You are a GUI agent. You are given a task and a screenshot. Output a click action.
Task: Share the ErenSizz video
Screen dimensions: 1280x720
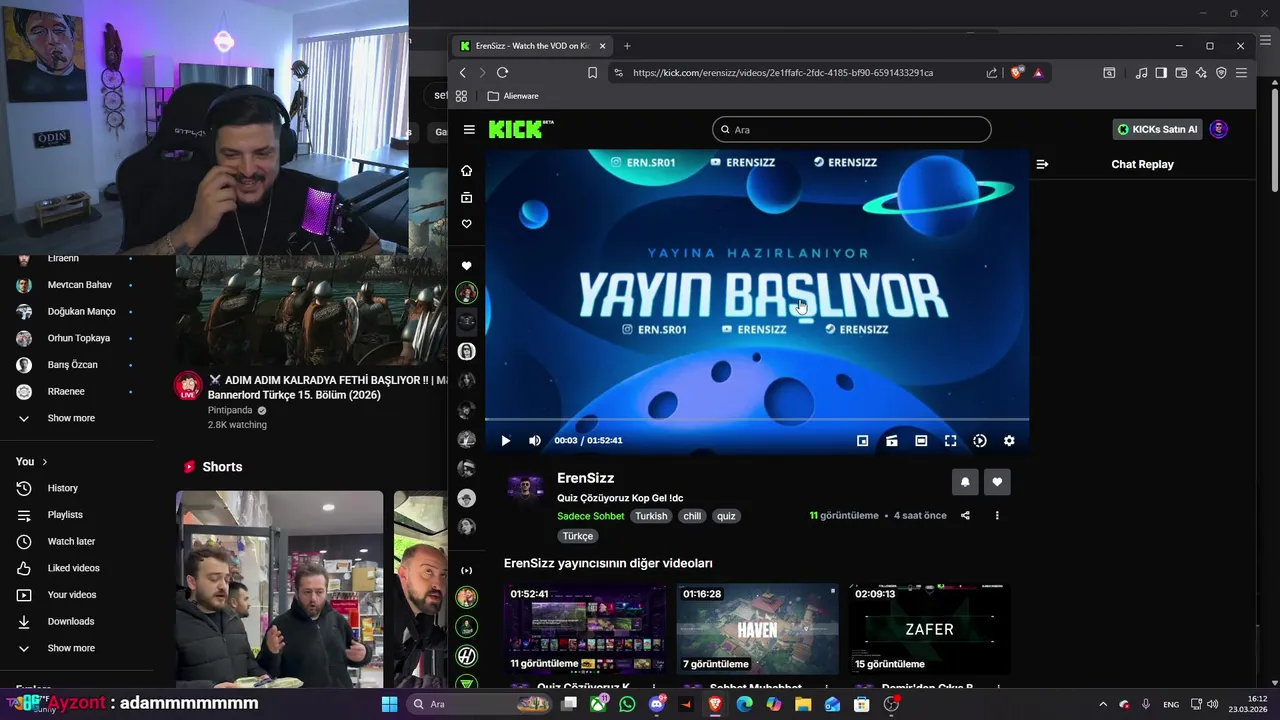(965, 516)
